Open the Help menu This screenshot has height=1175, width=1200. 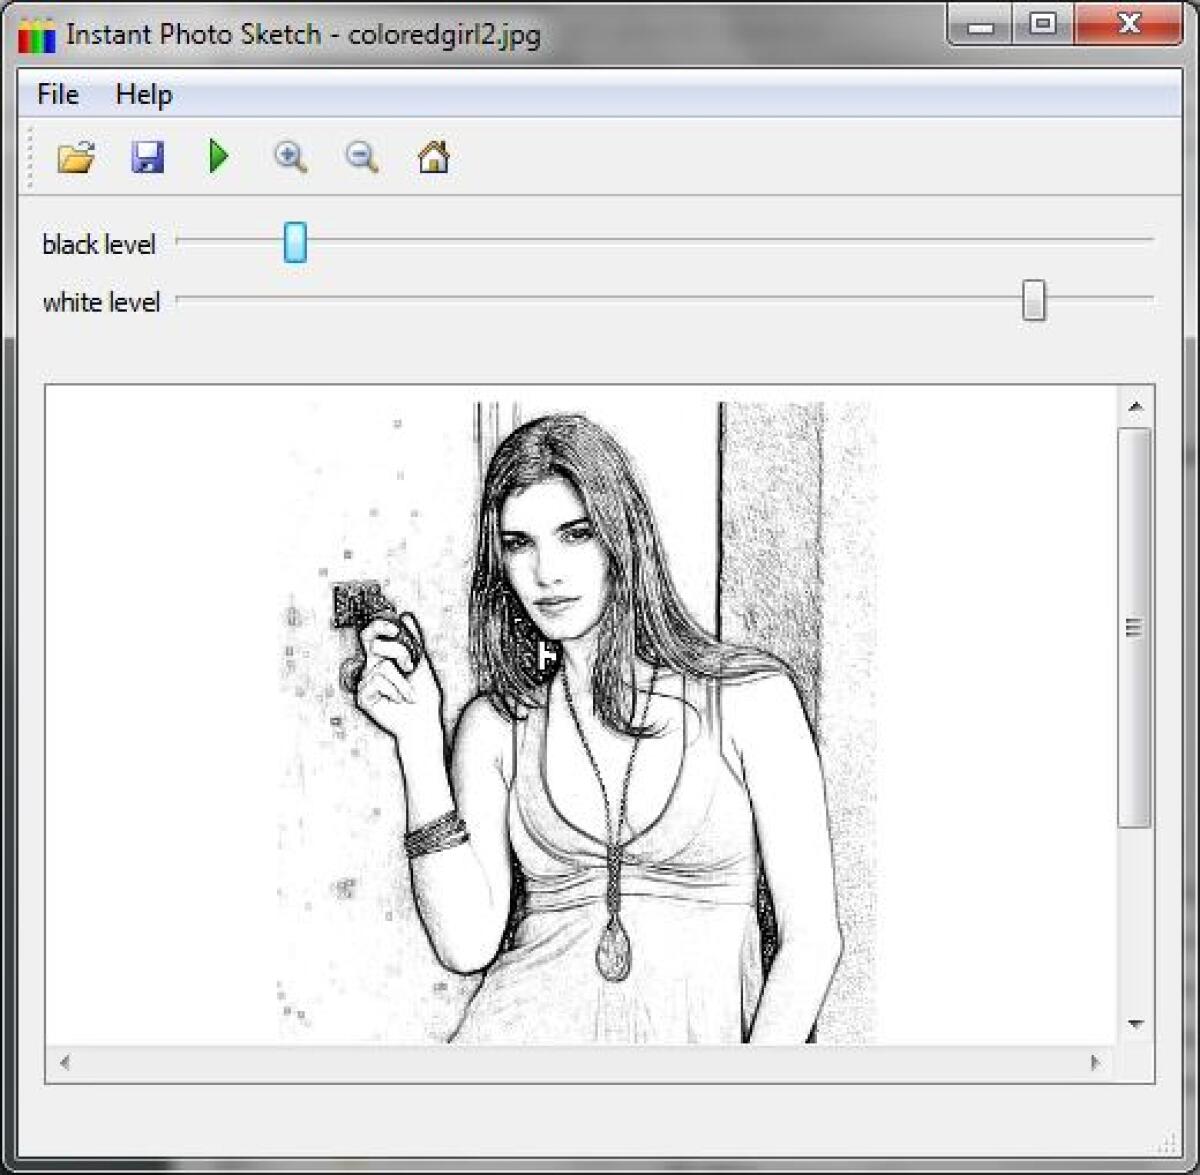coord(144,94)
